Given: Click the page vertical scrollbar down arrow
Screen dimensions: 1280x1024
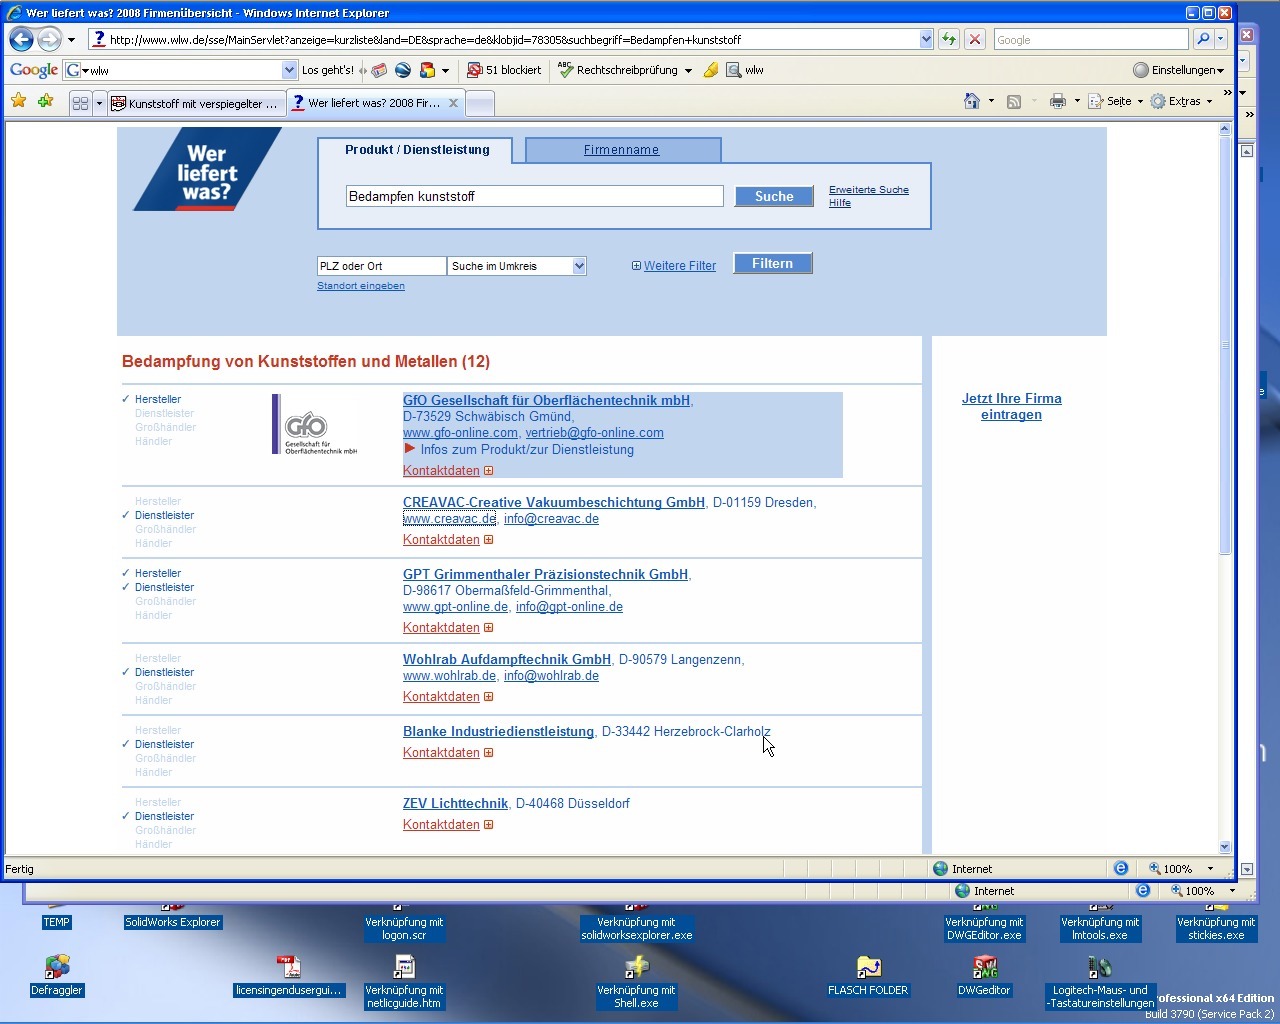Looking at the screenshot, I should click(1225, 847).
